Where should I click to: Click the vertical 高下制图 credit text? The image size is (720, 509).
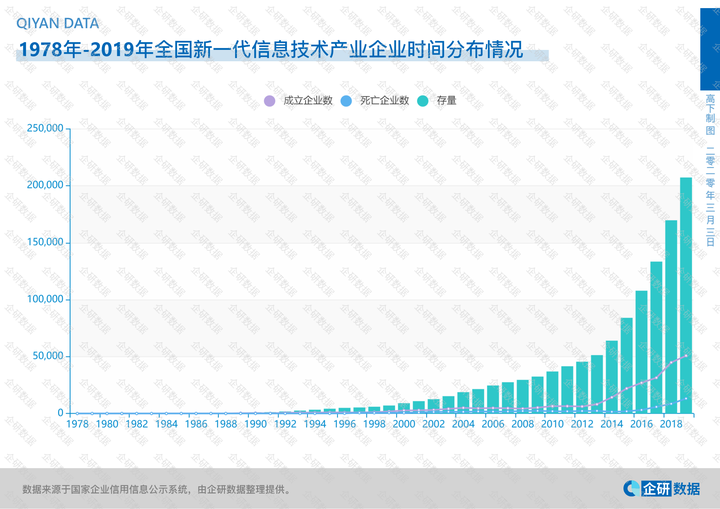pyautogui.click(x=710, y=115)
